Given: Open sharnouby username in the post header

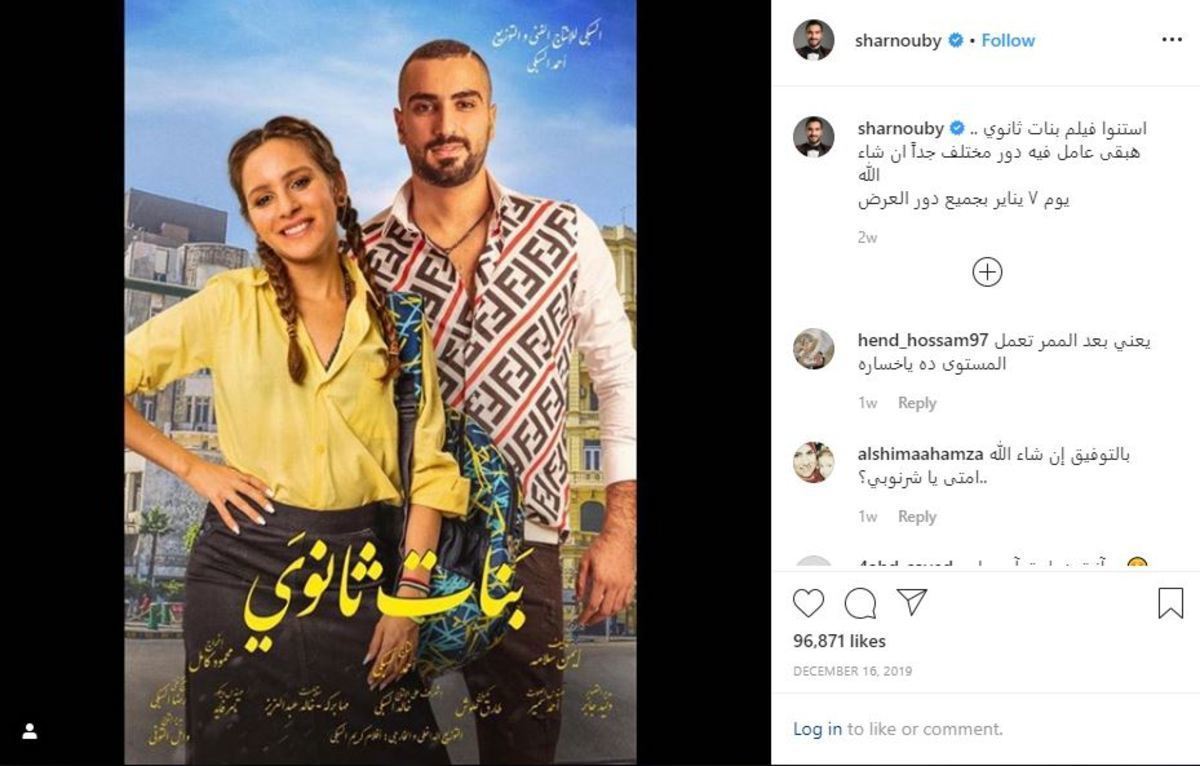Looking at the screenshot, I should (898, 41).
